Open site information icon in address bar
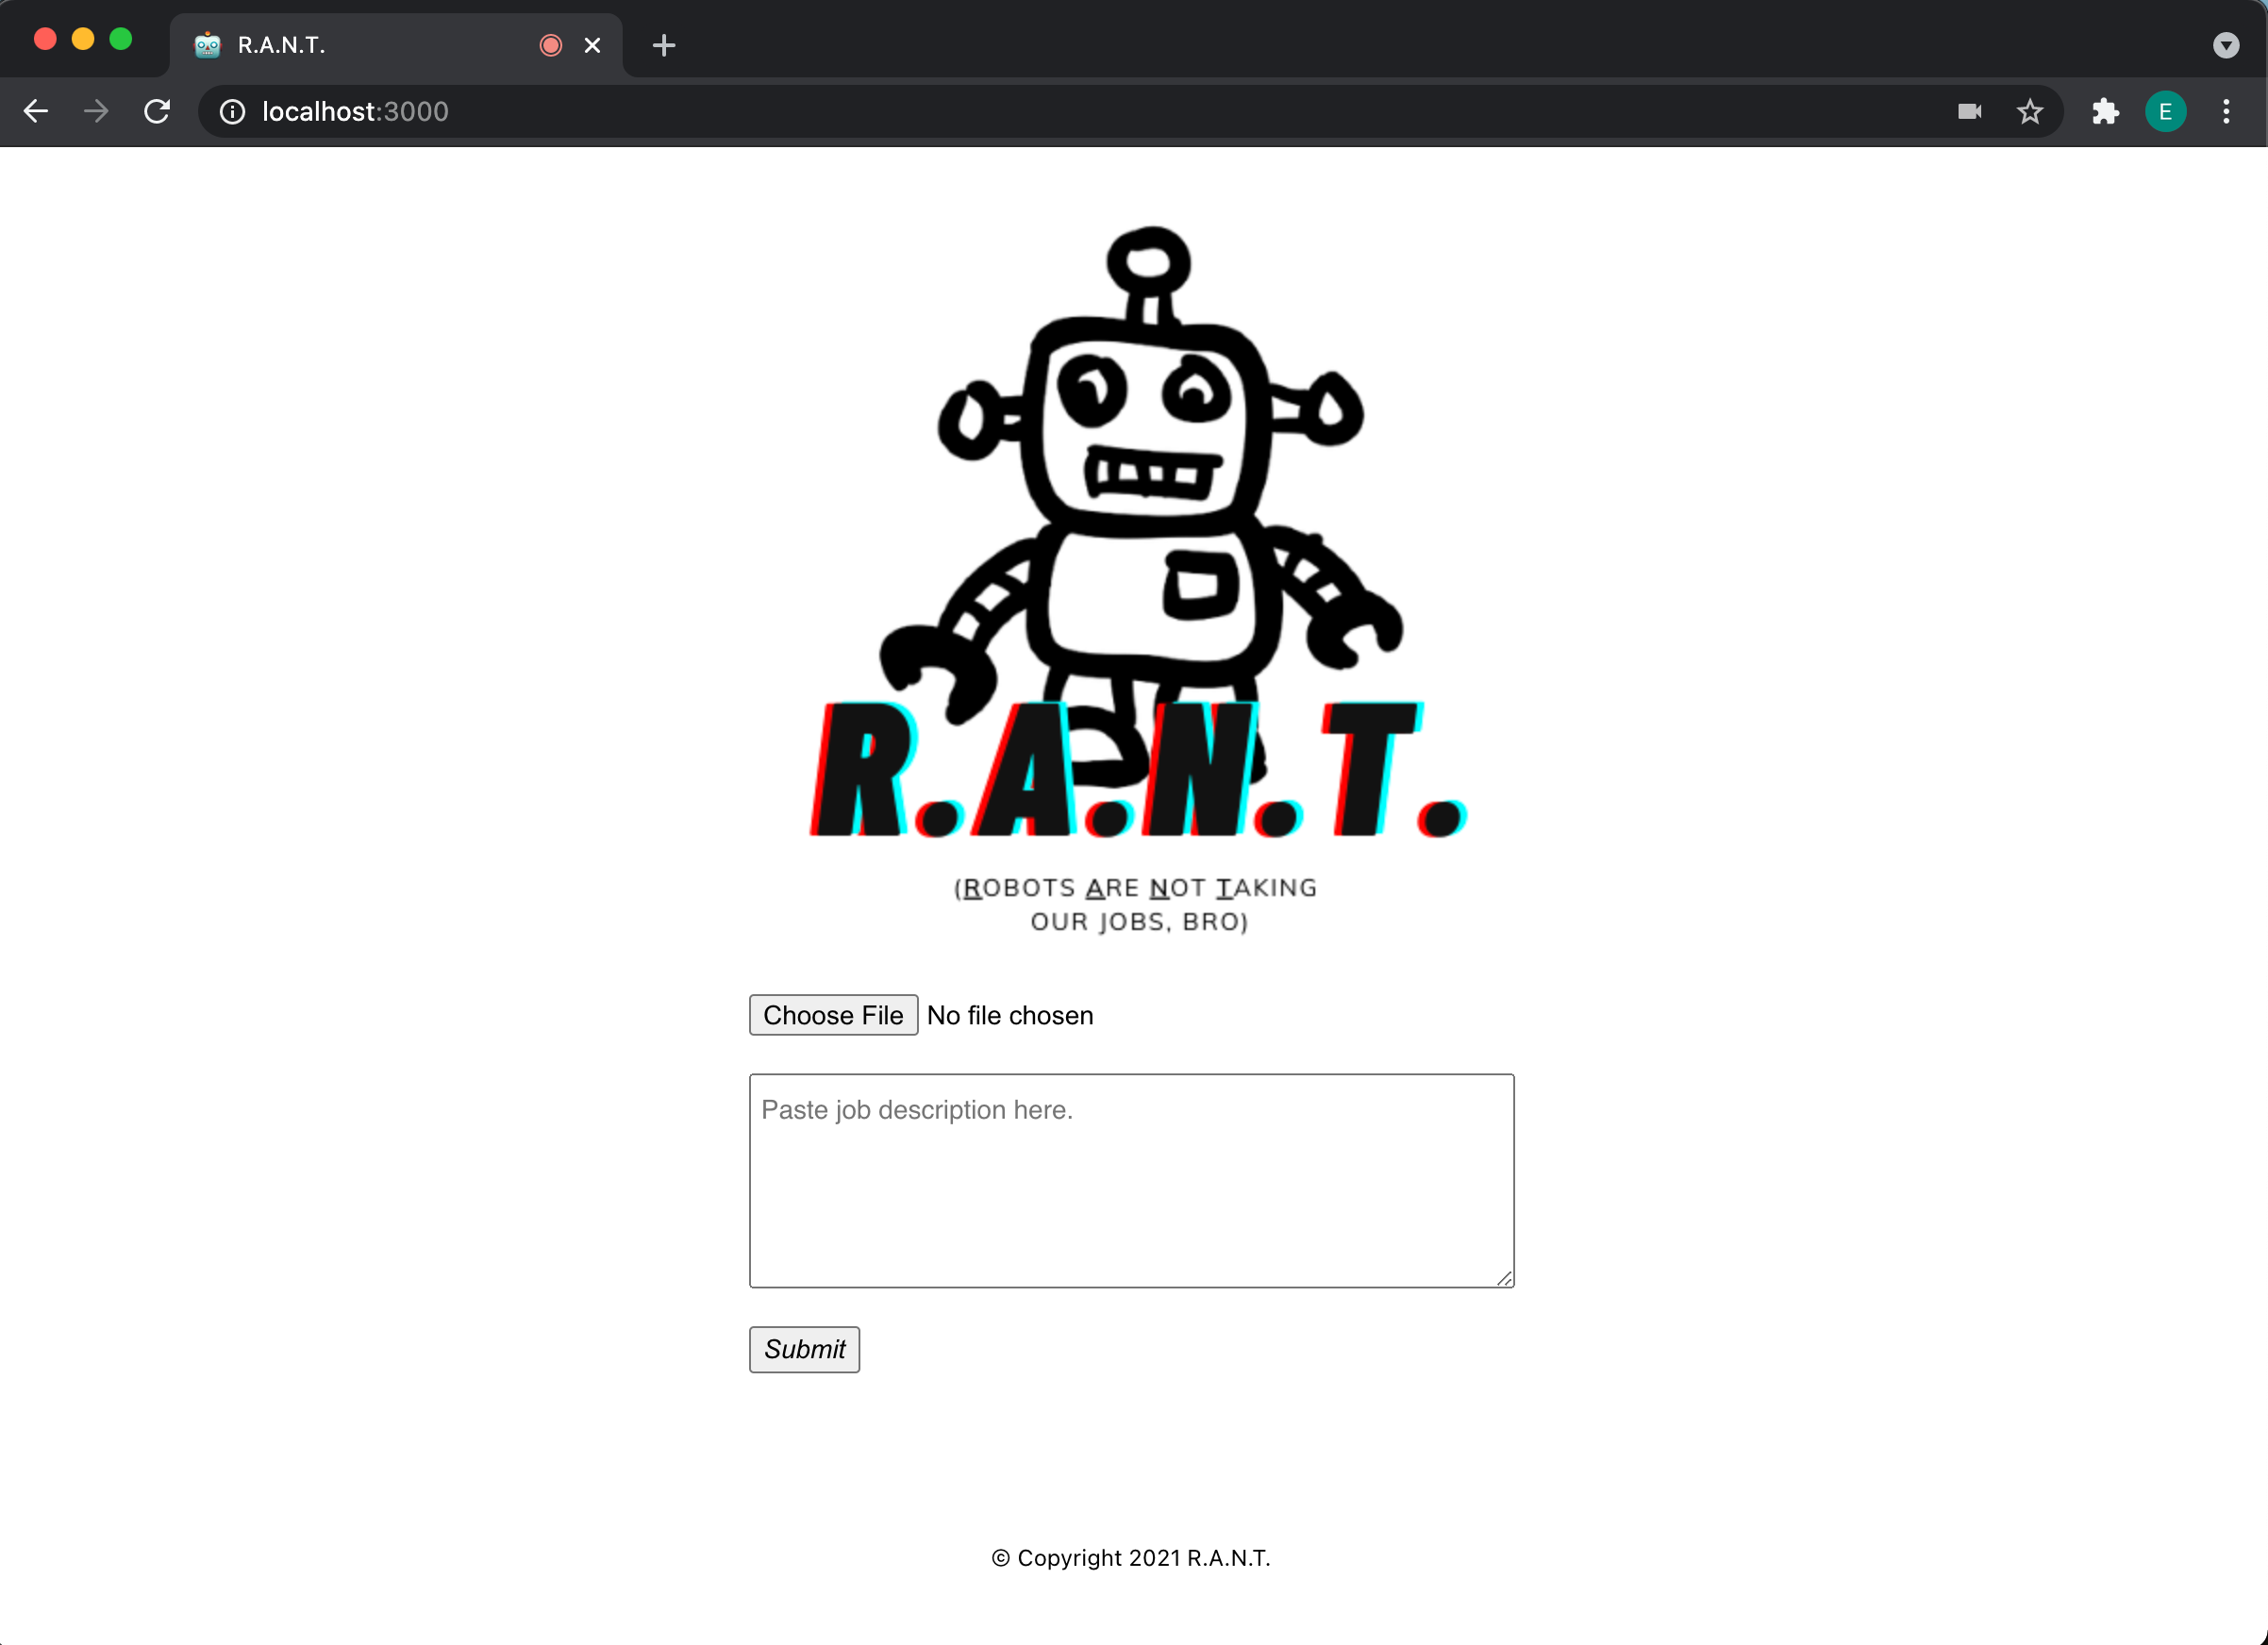 click(x=232, y=111)
